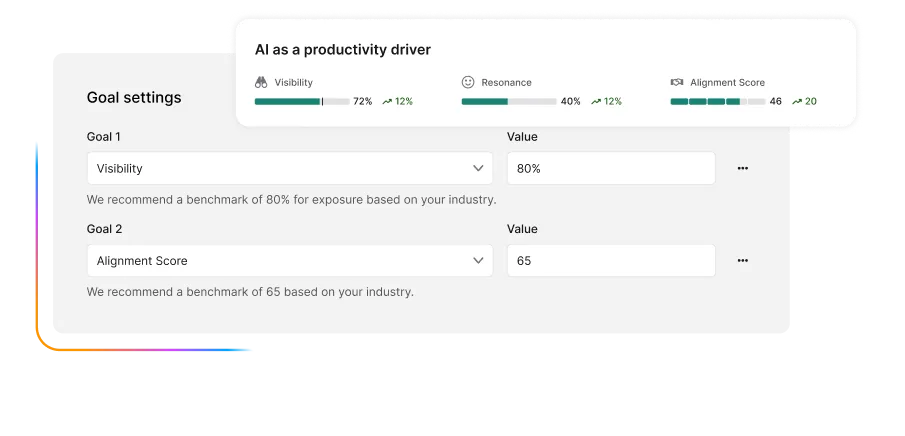Expand the Goal 2 Alignment Score dropdown
This screenshot has width=905, height=436.
pos(289,260)
